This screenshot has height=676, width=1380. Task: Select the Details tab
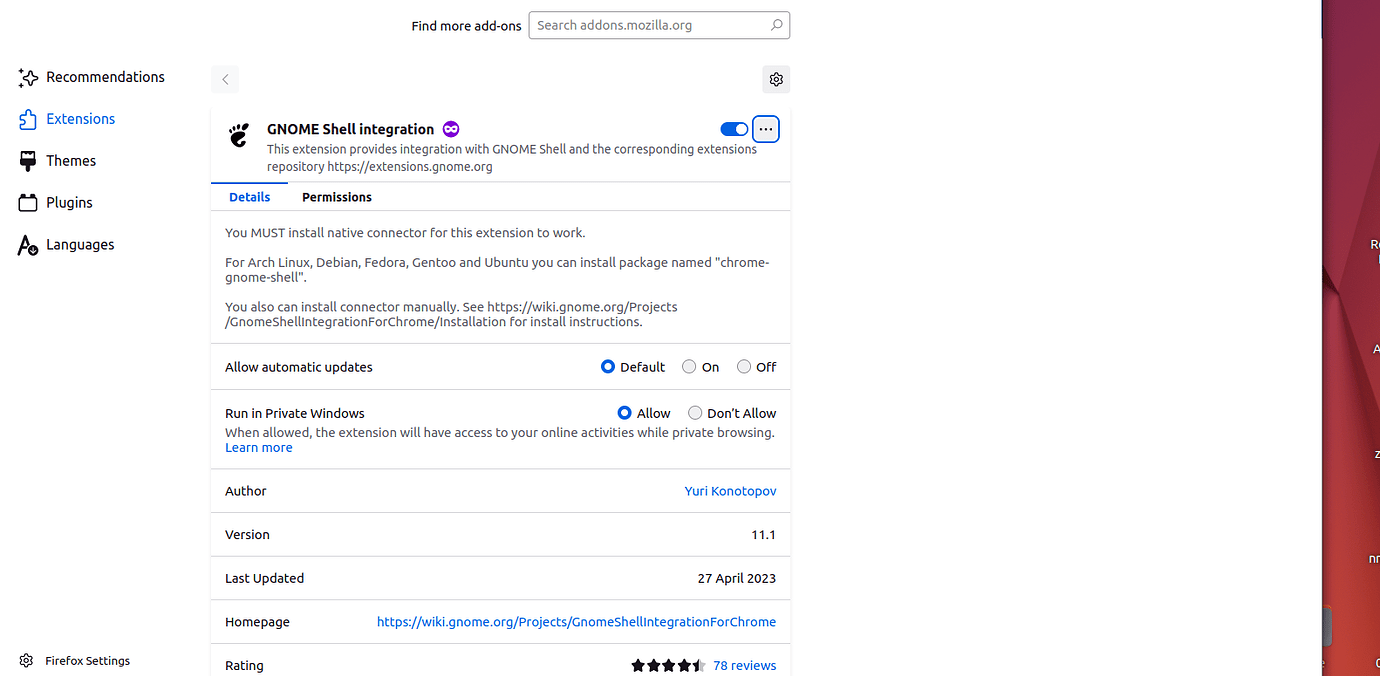249,197
